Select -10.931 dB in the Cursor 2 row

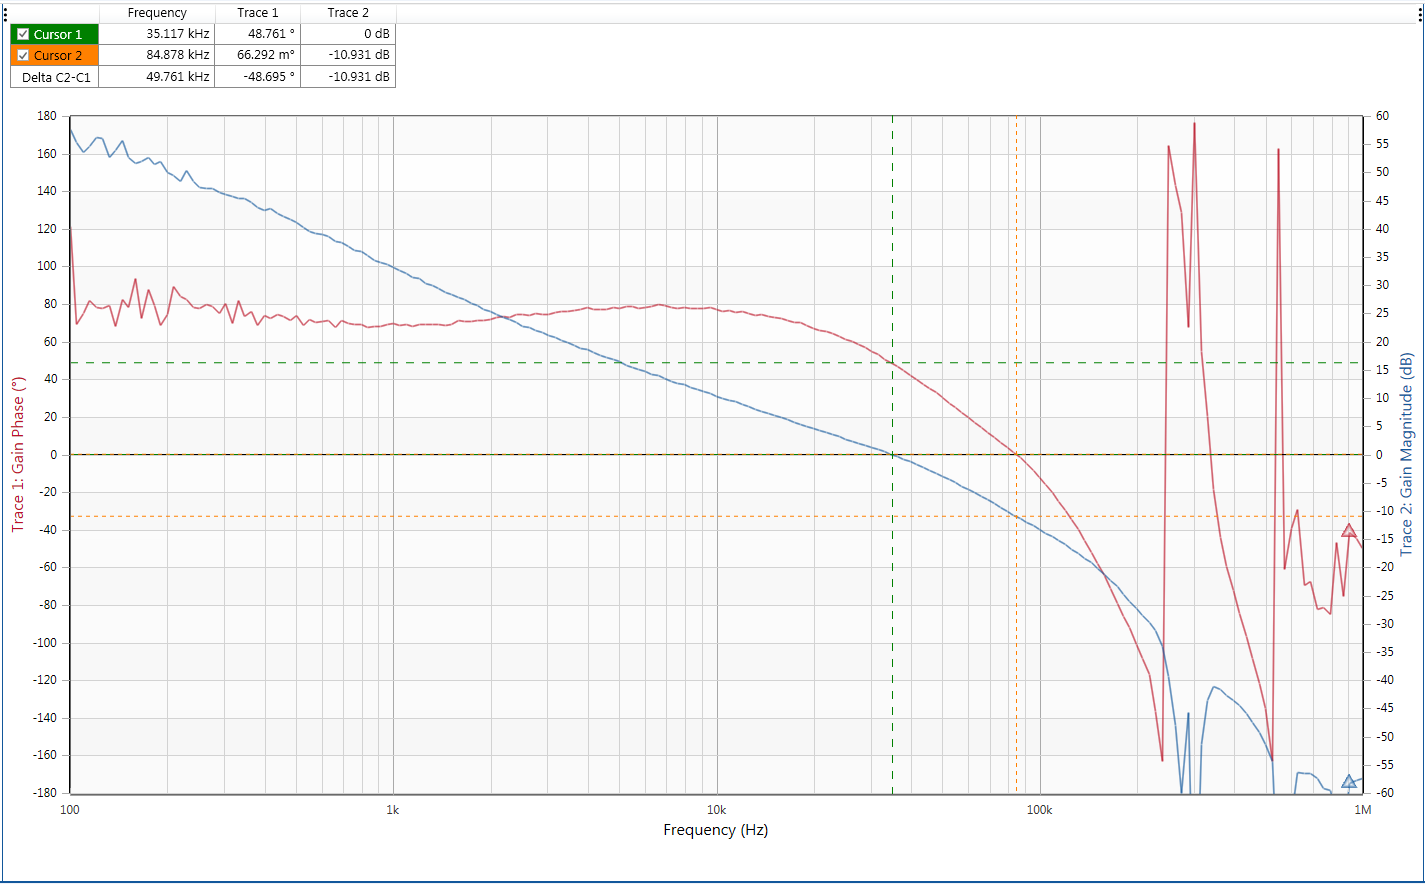pyautogui.click(x=348, y=55)
